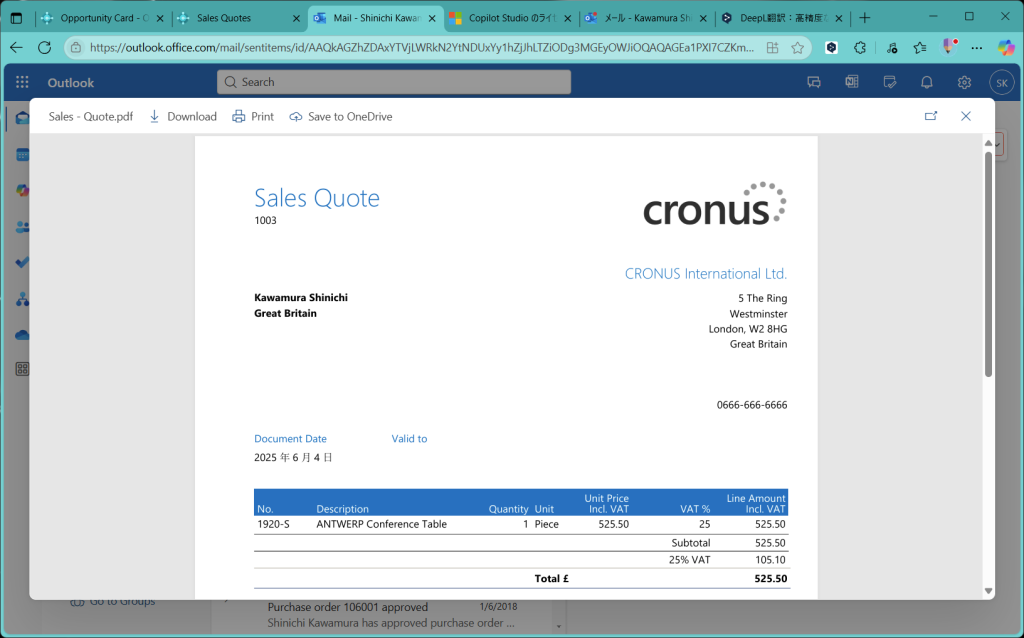1024x638 pixels.
Task: Add this page to favorites
Action: (797, 47)
